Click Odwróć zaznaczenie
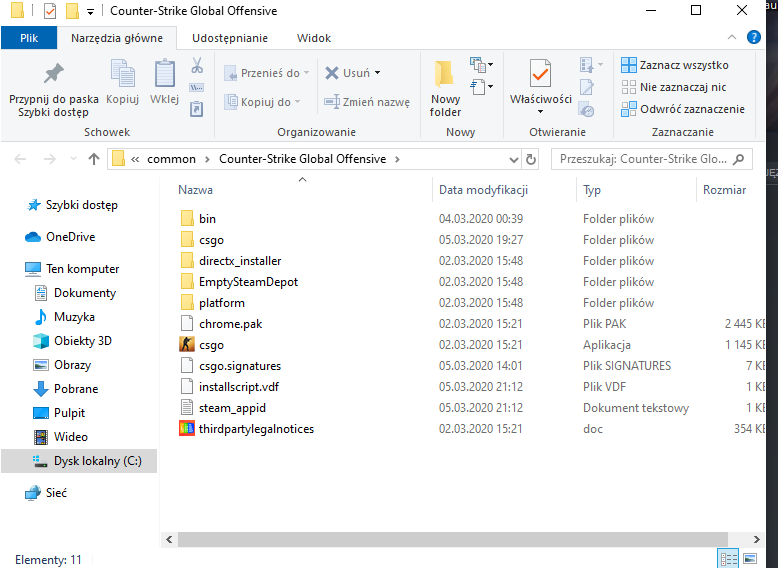 coord(683,109)
